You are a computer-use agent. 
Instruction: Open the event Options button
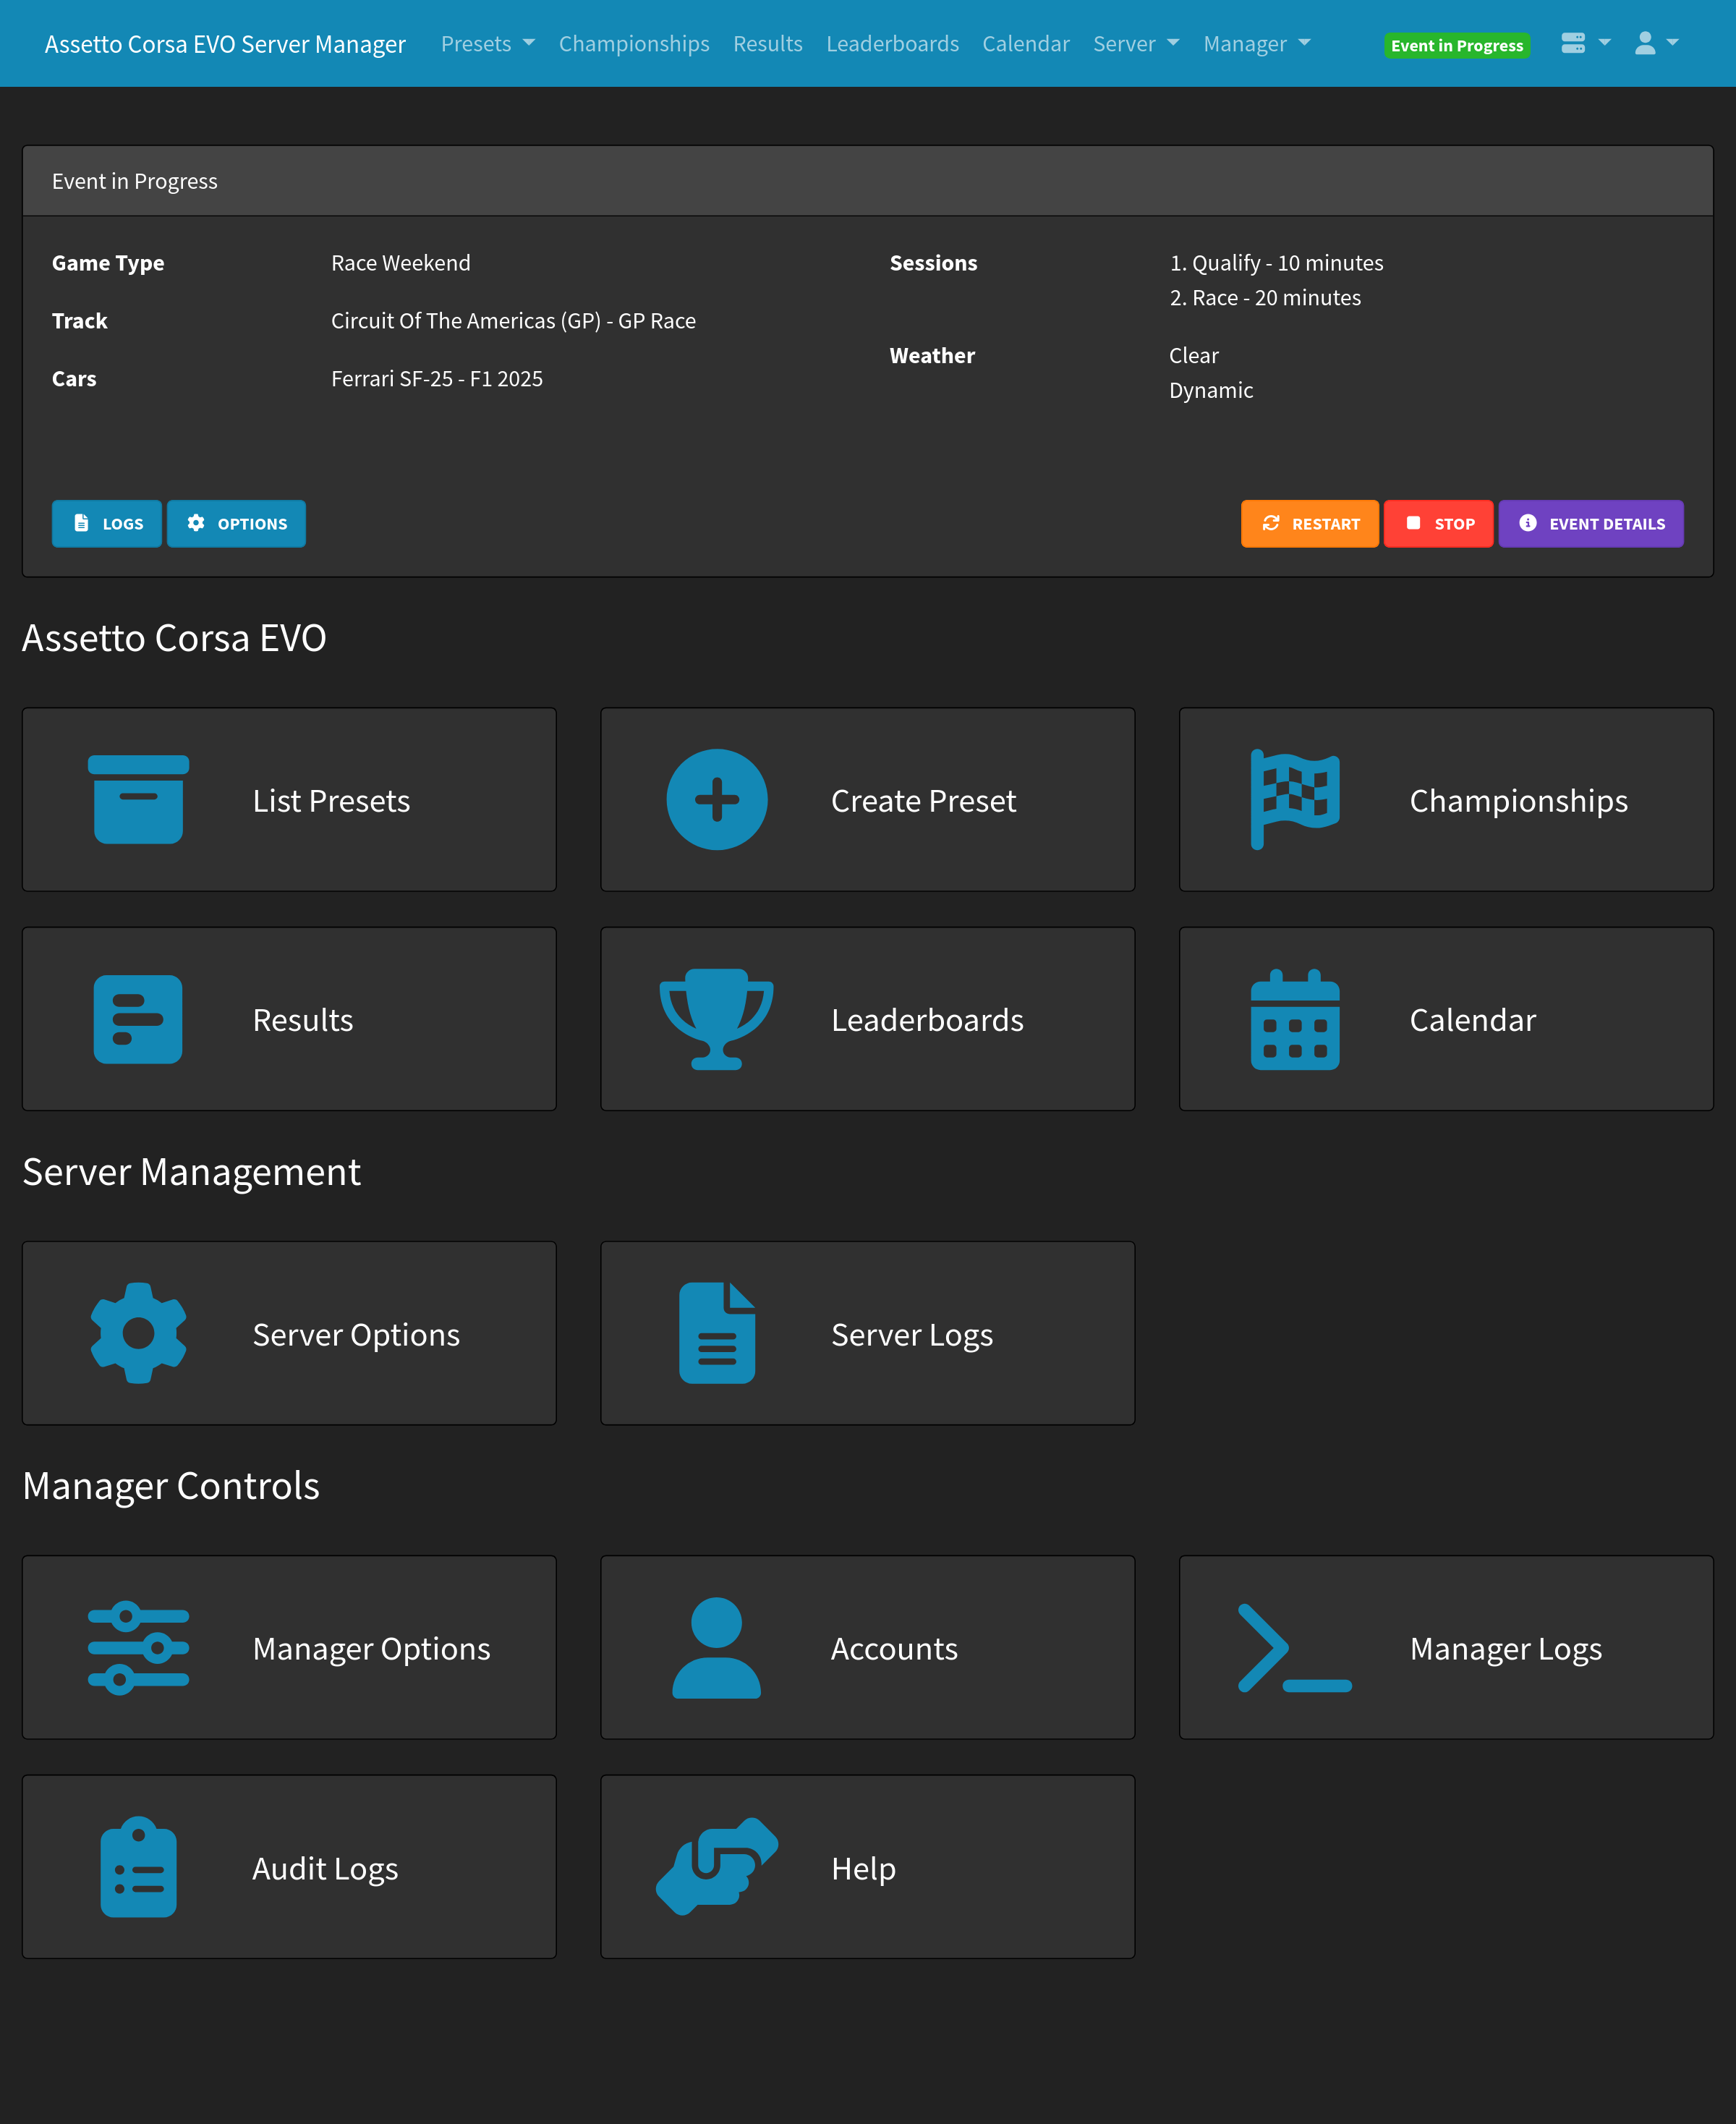pos(236,523)
